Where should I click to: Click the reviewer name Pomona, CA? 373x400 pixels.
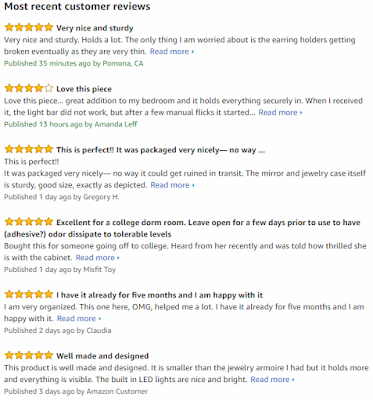pos(123,64)
